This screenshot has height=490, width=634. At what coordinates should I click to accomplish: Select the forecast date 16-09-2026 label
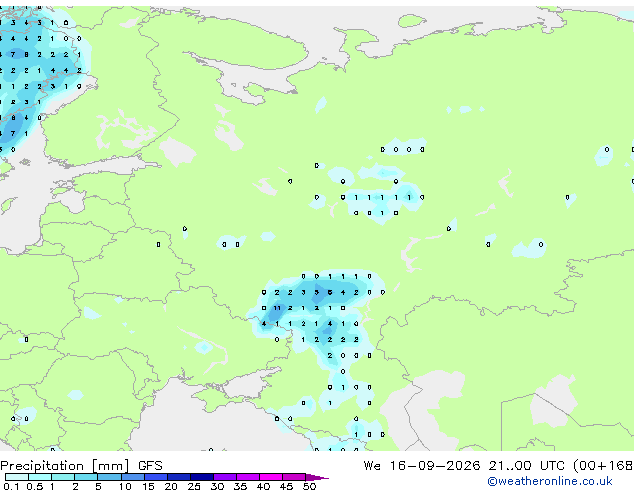pyautogui.click(x=435, y=466)
